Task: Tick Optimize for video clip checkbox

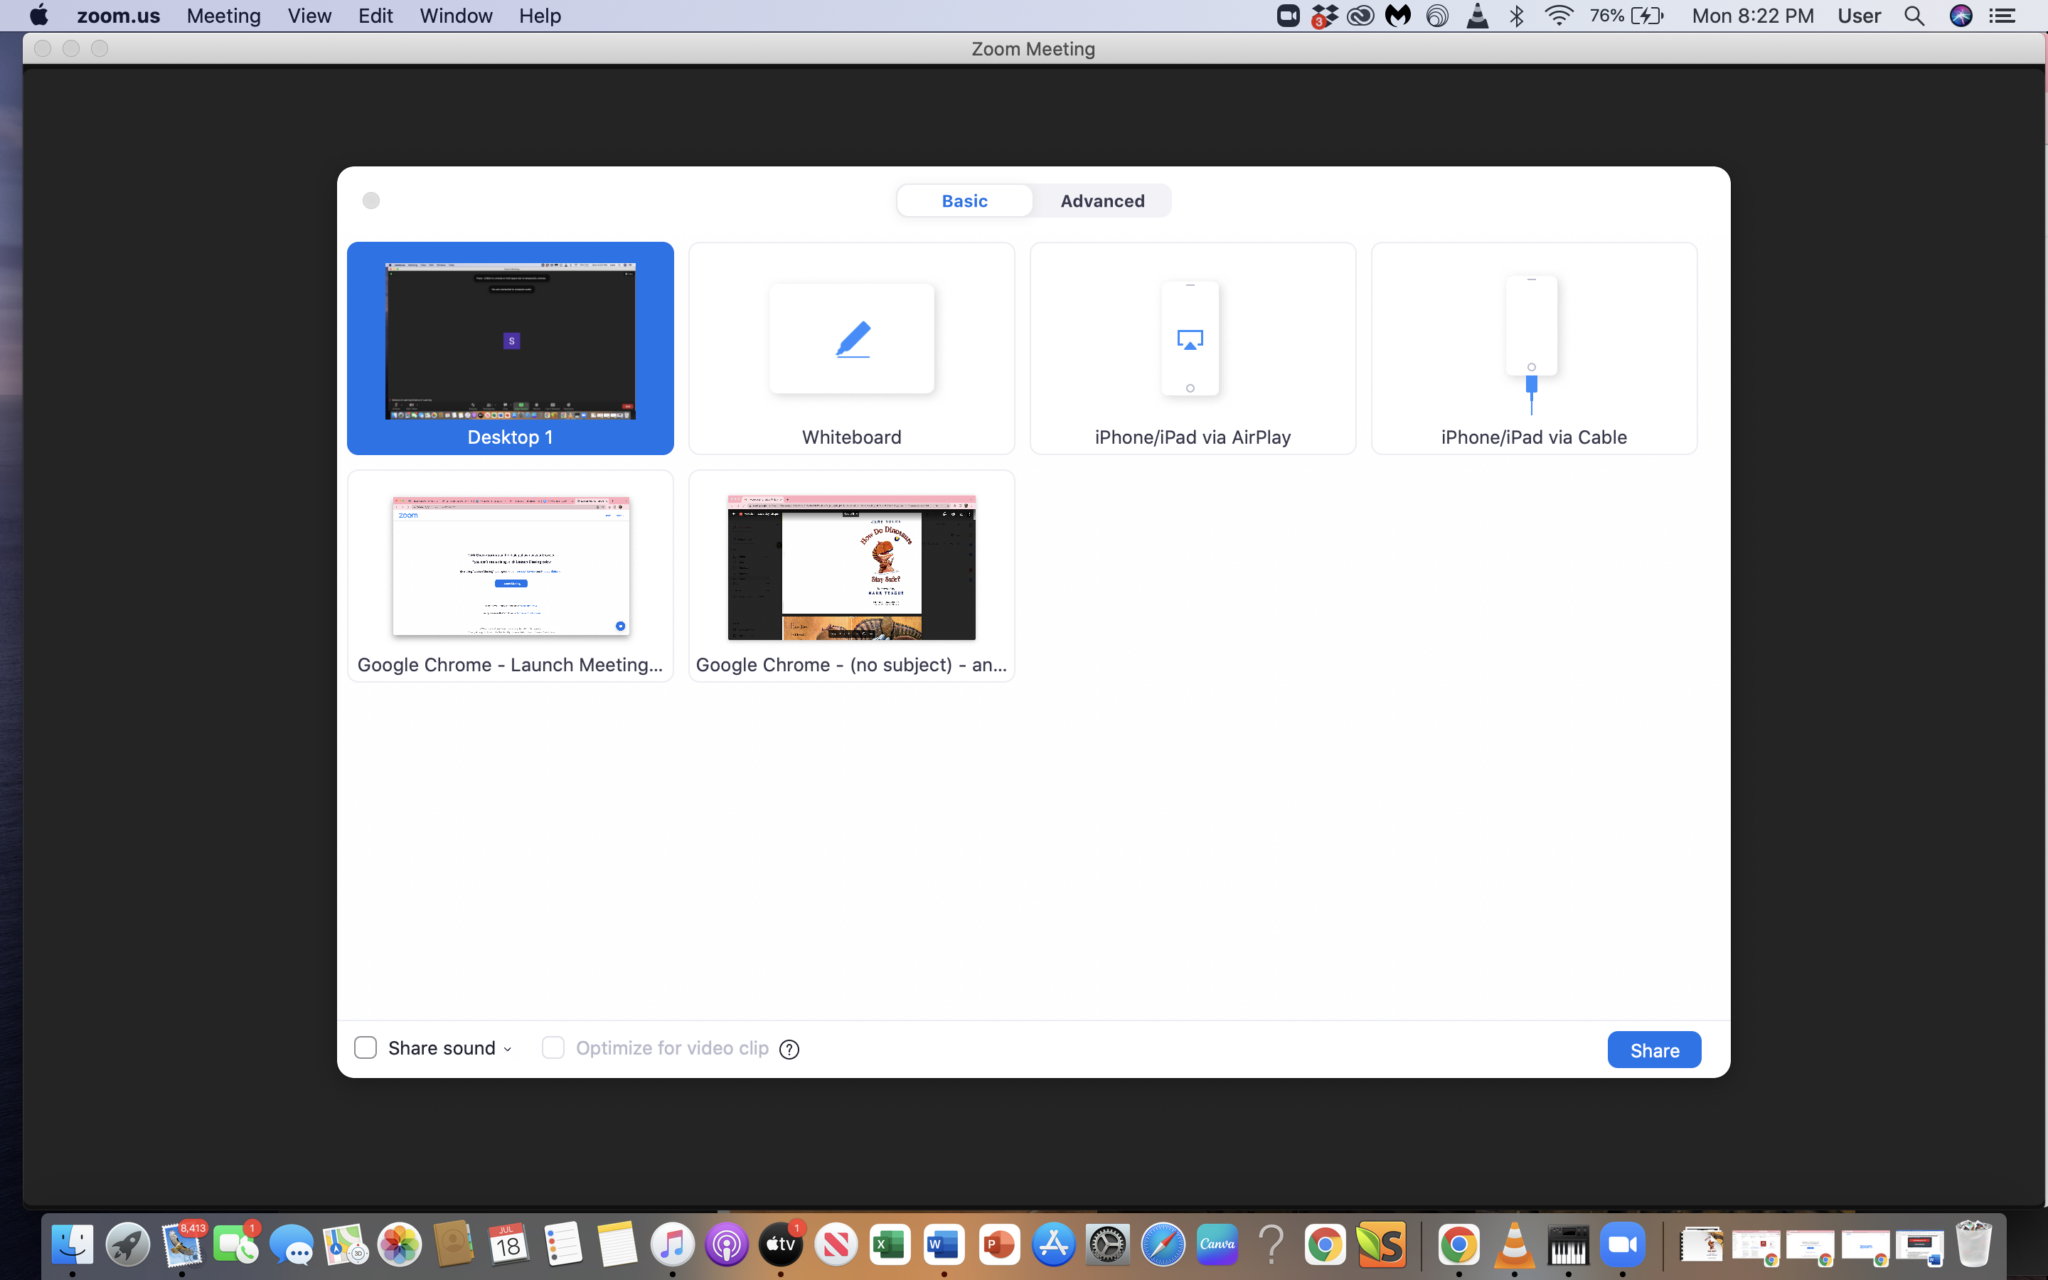Action: tap(553, 1047)
